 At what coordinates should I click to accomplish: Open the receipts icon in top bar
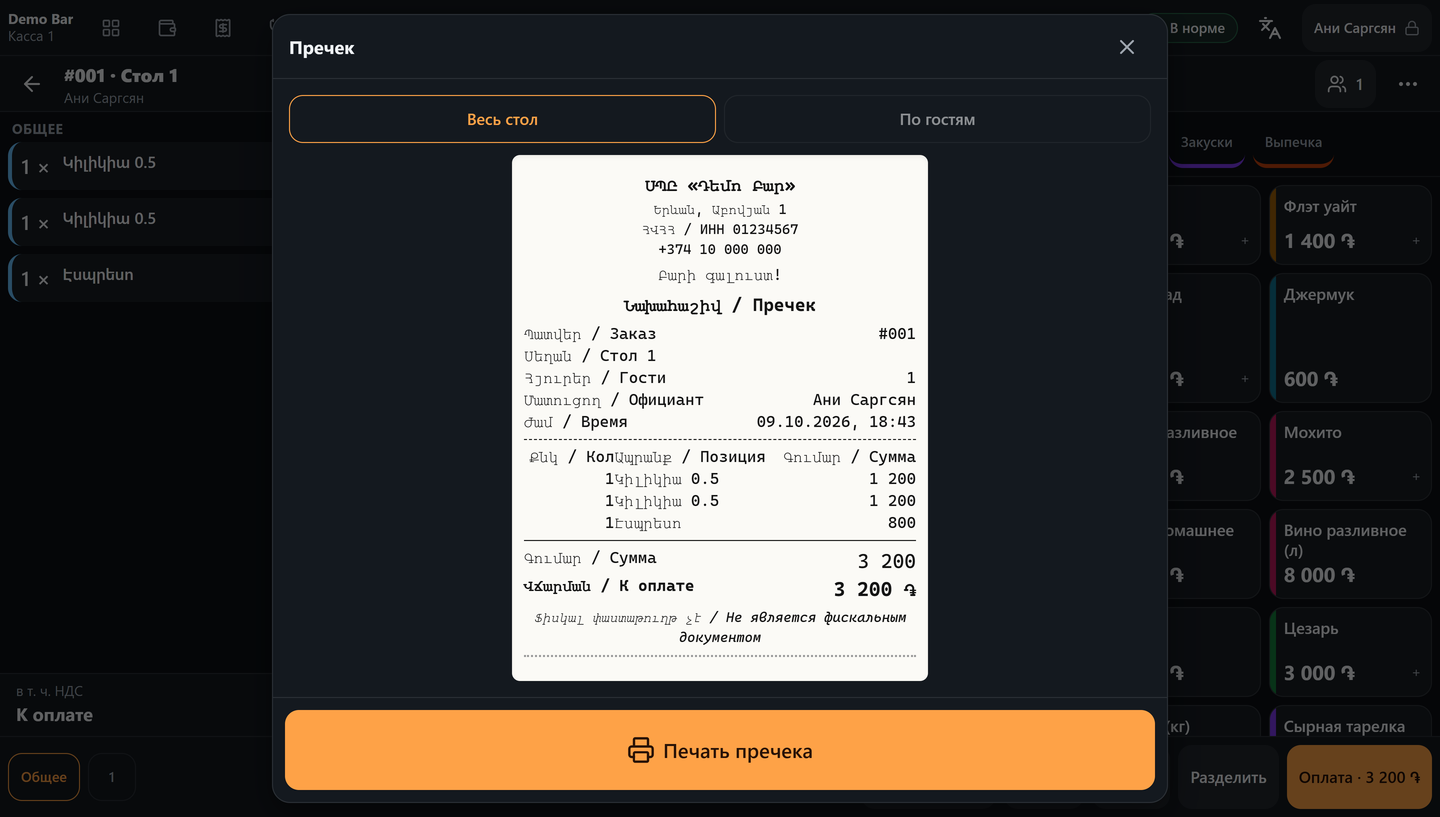click(x=223, y=28)
